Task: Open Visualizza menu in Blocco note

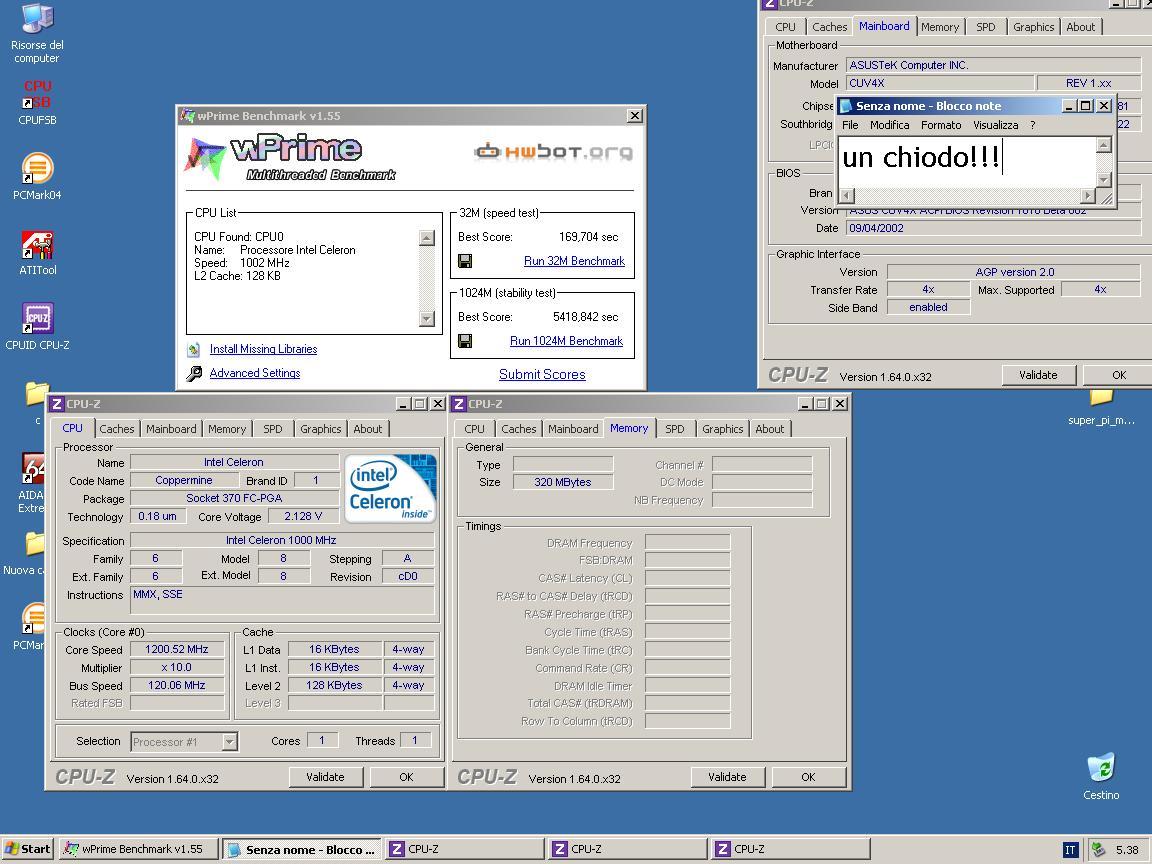Action: click(996, 125)
